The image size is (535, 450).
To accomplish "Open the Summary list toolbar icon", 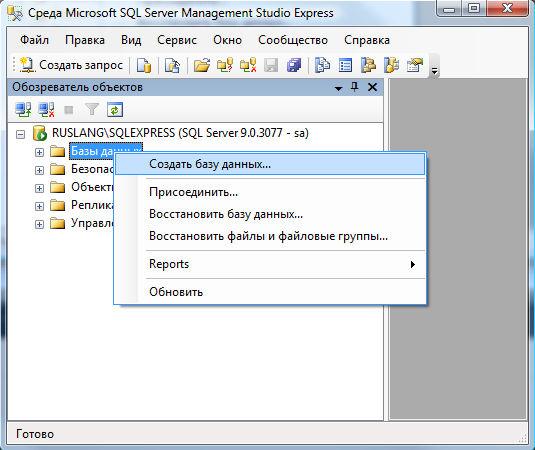I will point(345,65).
